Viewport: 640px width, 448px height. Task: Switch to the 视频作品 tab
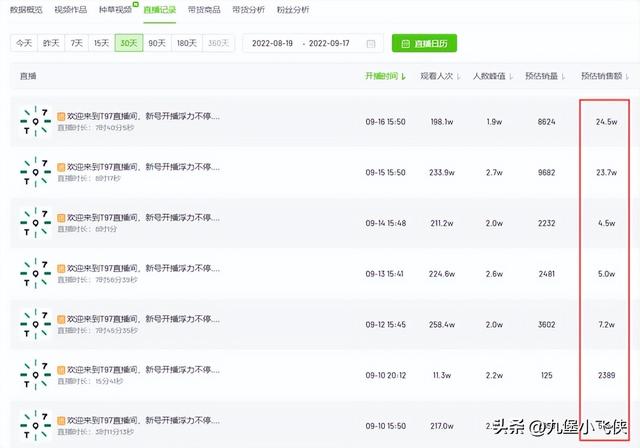72,9
